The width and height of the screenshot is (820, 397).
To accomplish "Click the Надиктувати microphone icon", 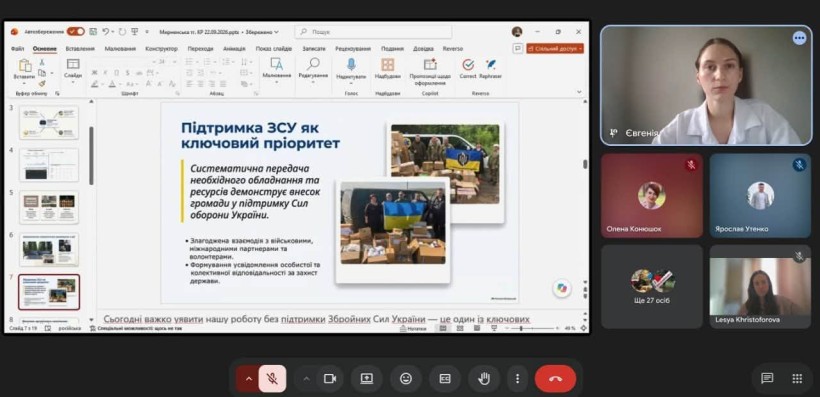I will pos(351,64).
